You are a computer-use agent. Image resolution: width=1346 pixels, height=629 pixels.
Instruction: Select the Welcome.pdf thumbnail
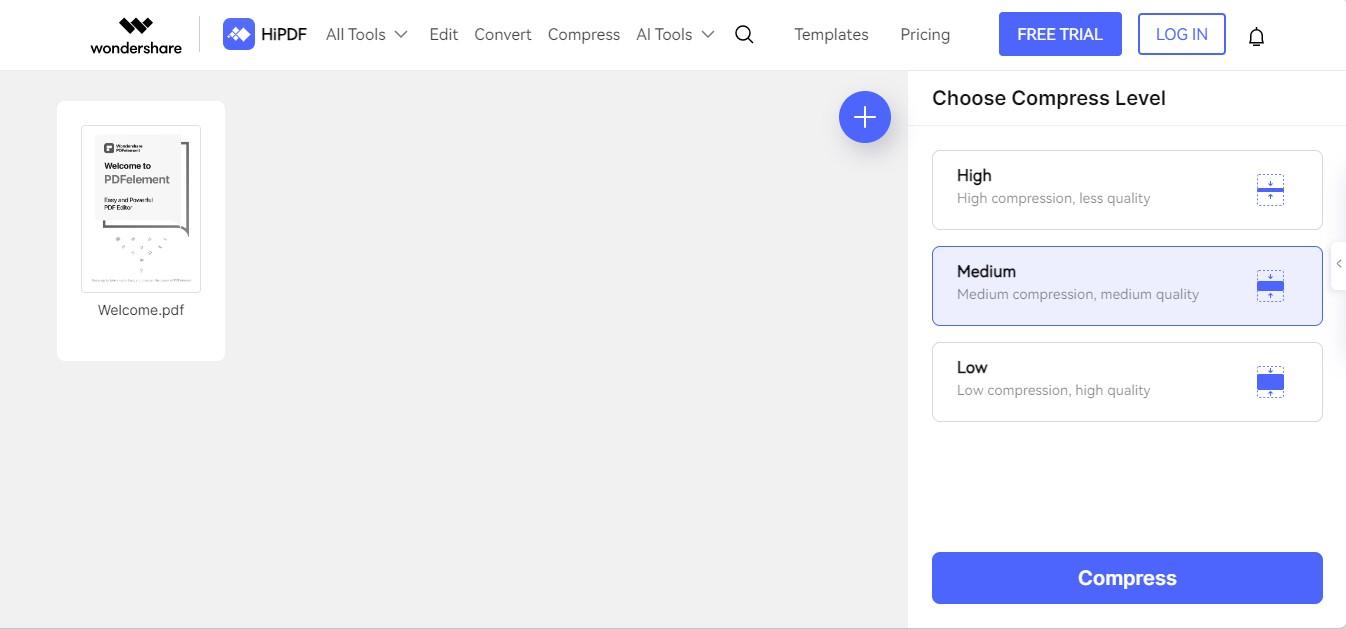click(141, 209)
